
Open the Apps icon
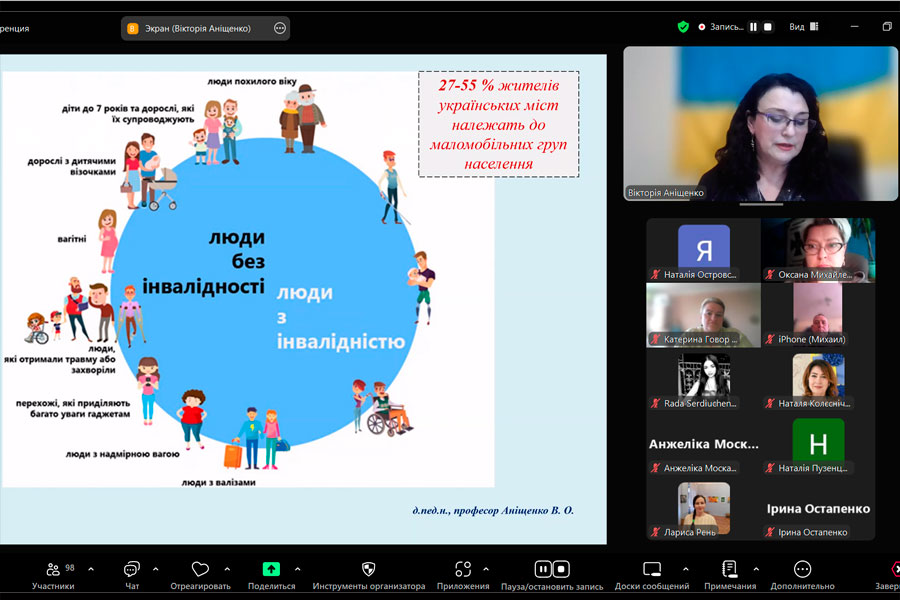[463, 569]
